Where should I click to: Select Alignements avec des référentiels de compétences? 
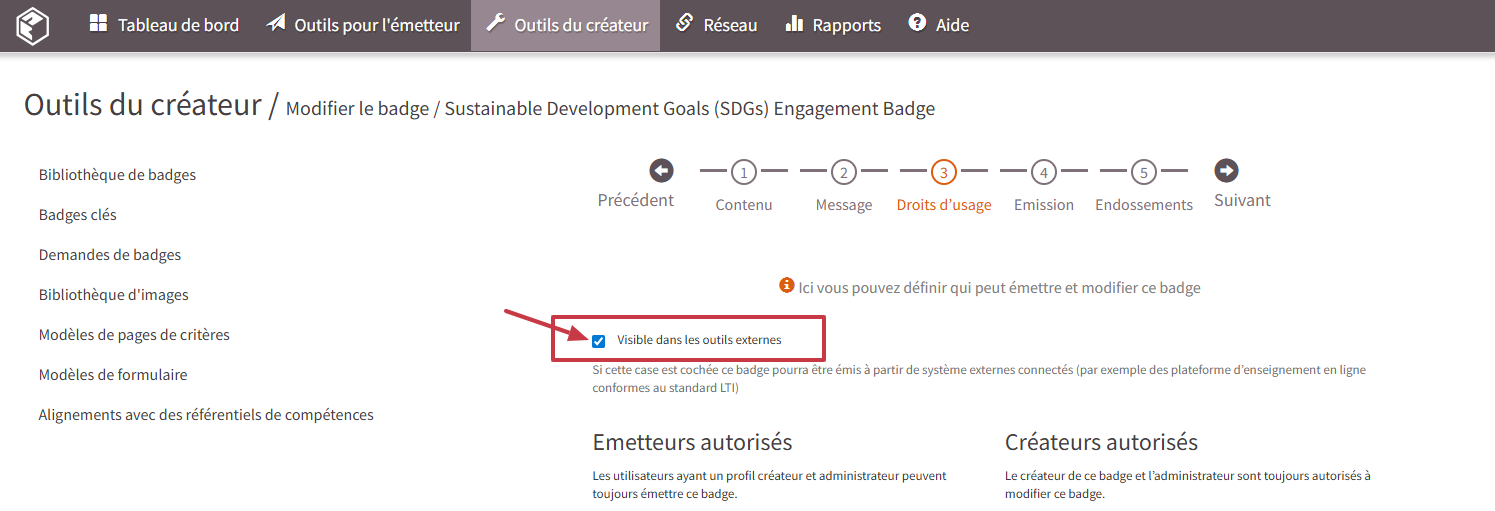[206, 415]
